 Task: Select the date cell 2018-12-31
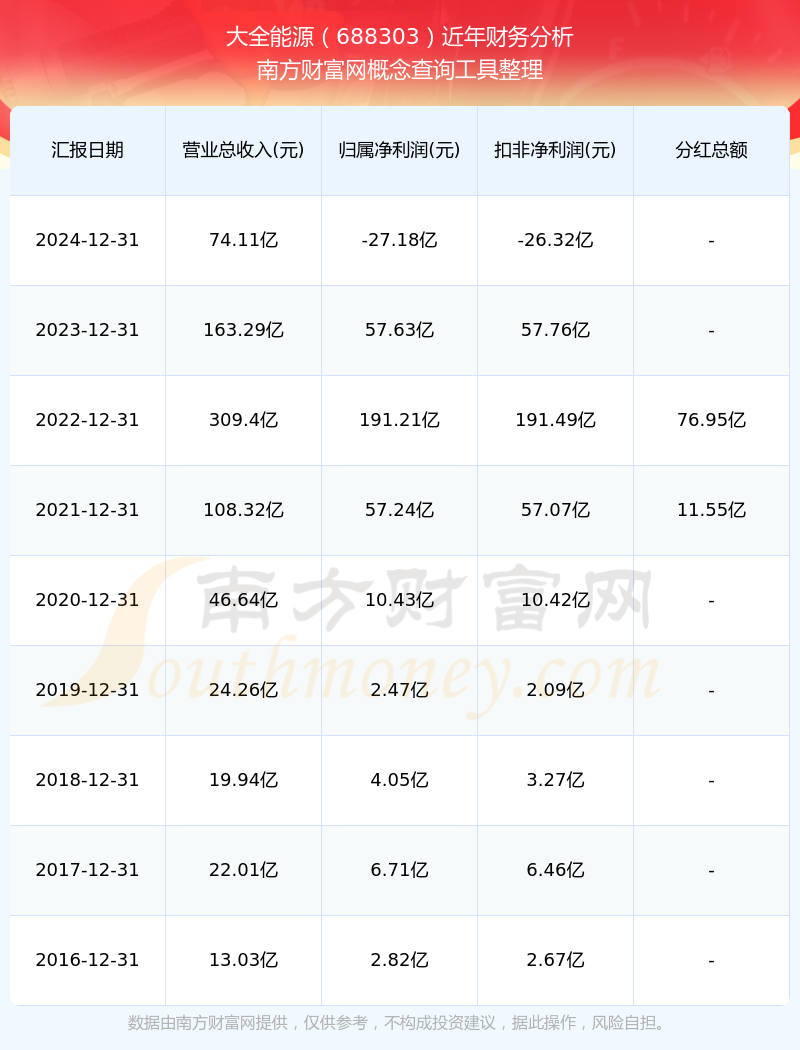click(88, 780)
